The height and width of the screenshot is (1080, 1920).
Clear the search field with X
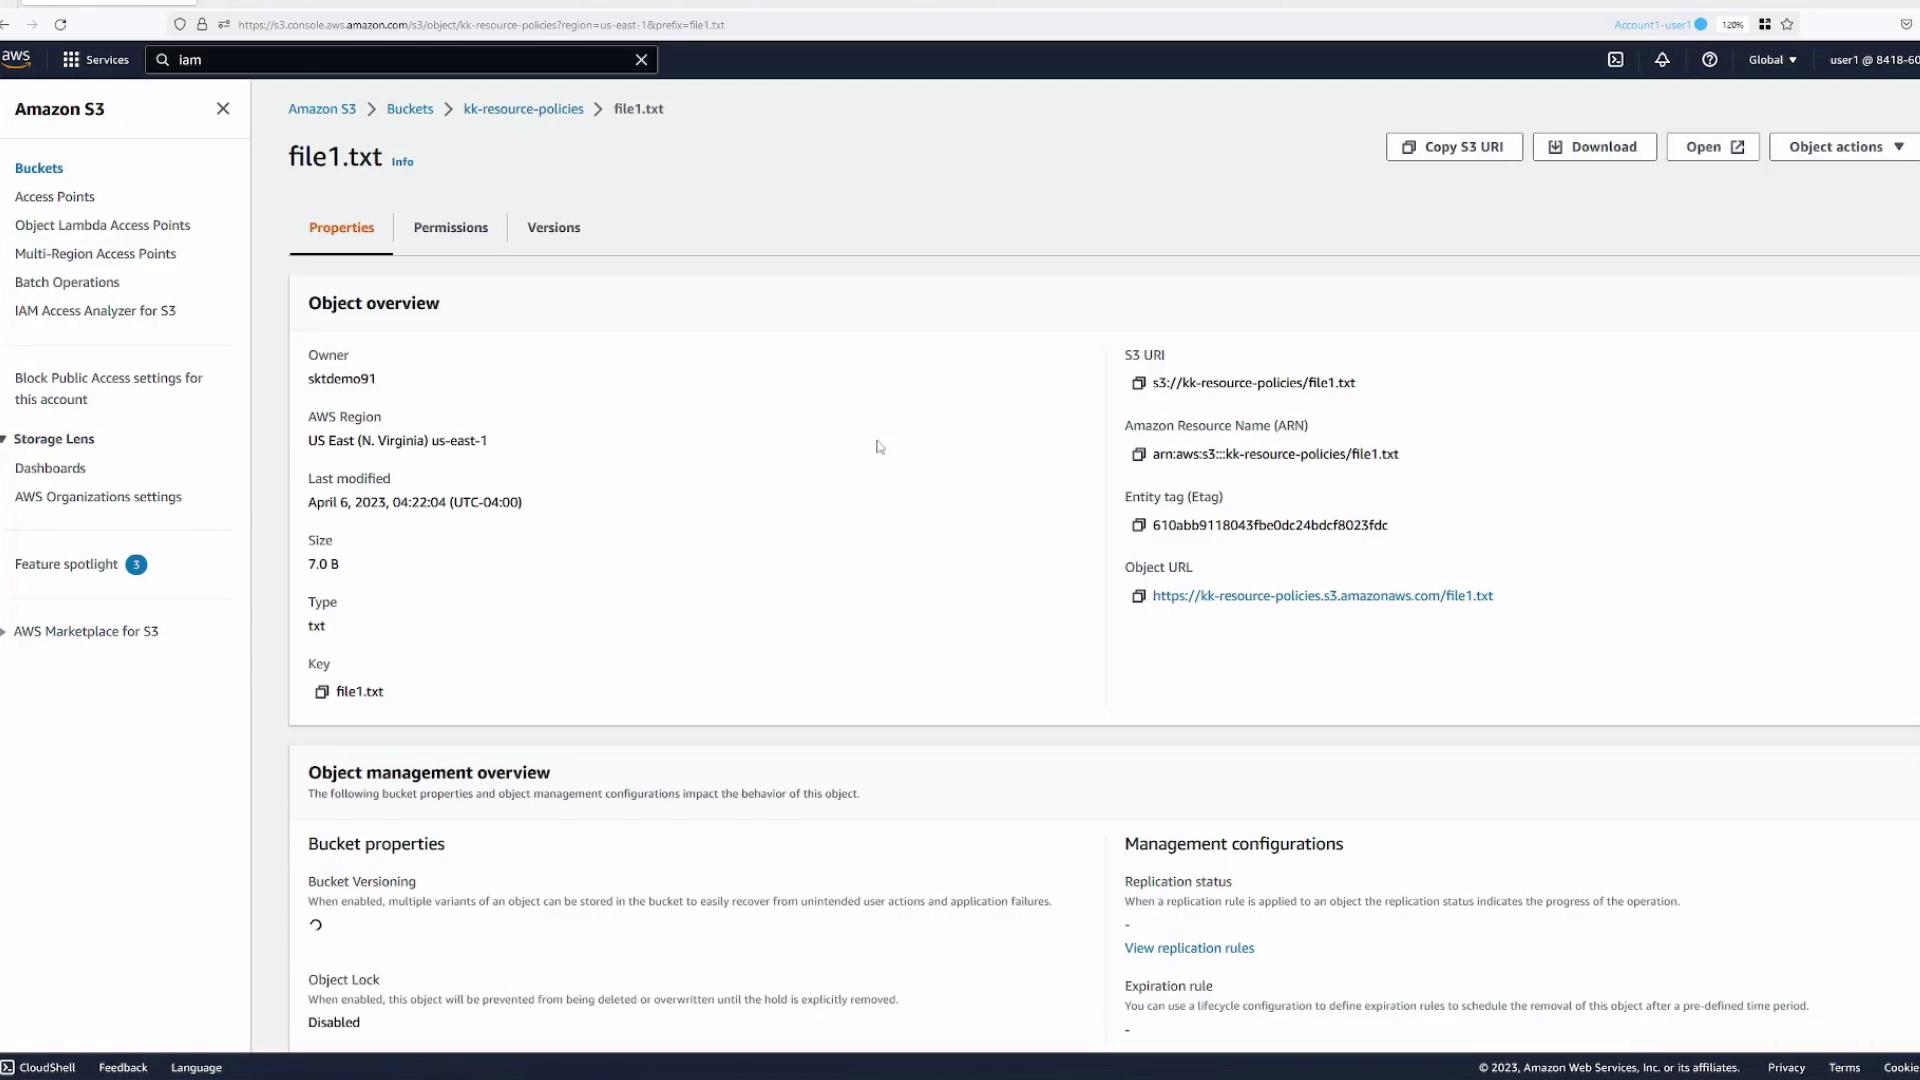641,60
